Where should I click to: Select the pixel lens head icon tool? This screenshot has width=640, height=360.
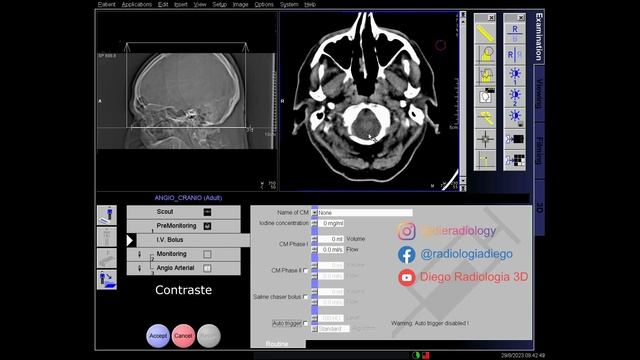click(485, 97)
